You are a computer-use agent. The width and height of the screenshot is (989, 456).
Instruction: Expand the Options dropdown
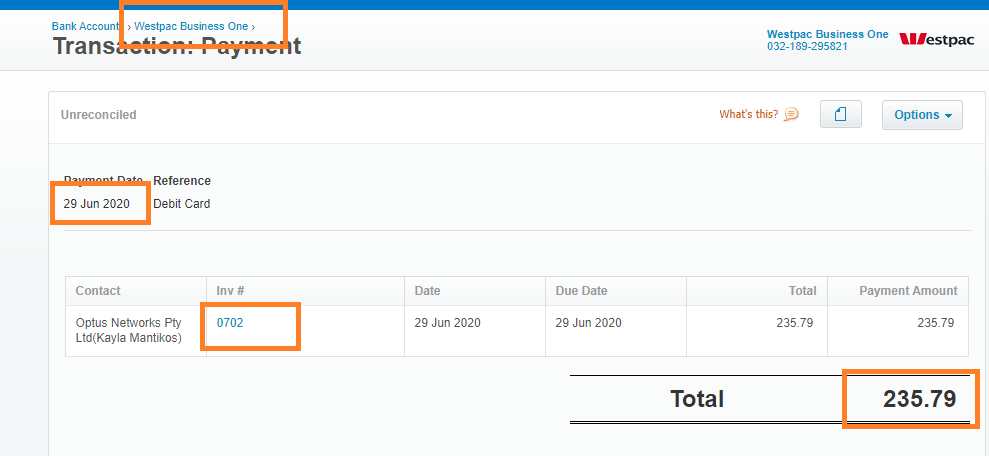tap(922, 115)
